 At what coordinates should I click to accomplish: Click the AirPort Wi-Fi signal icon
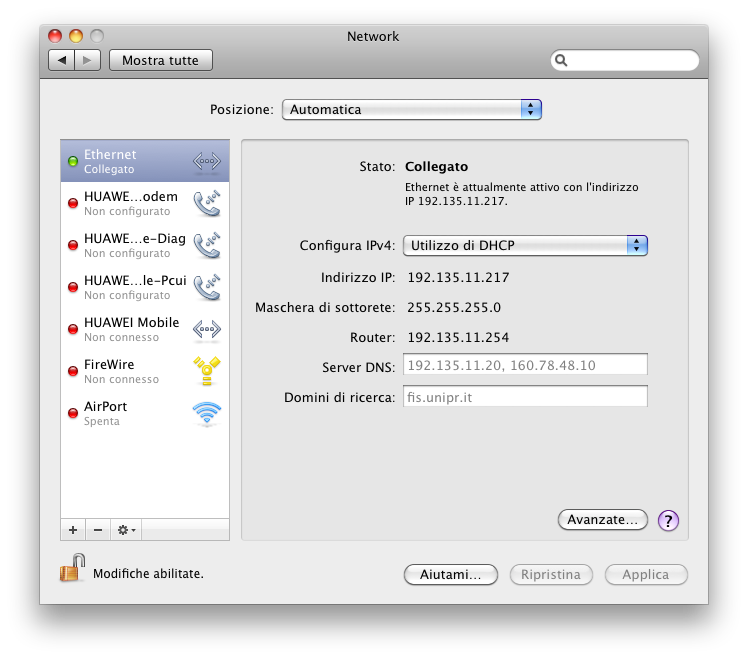click(x=207, y=413)
